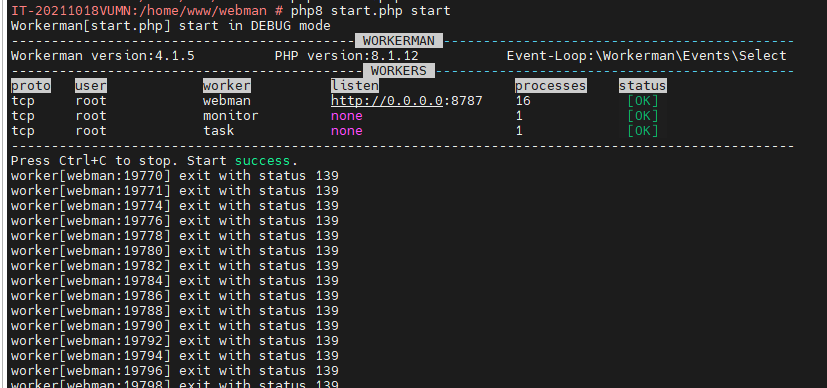Viewport: 827px width, 388px height.
Task: Click the 'proto' column header
Action: pos(31,85)
